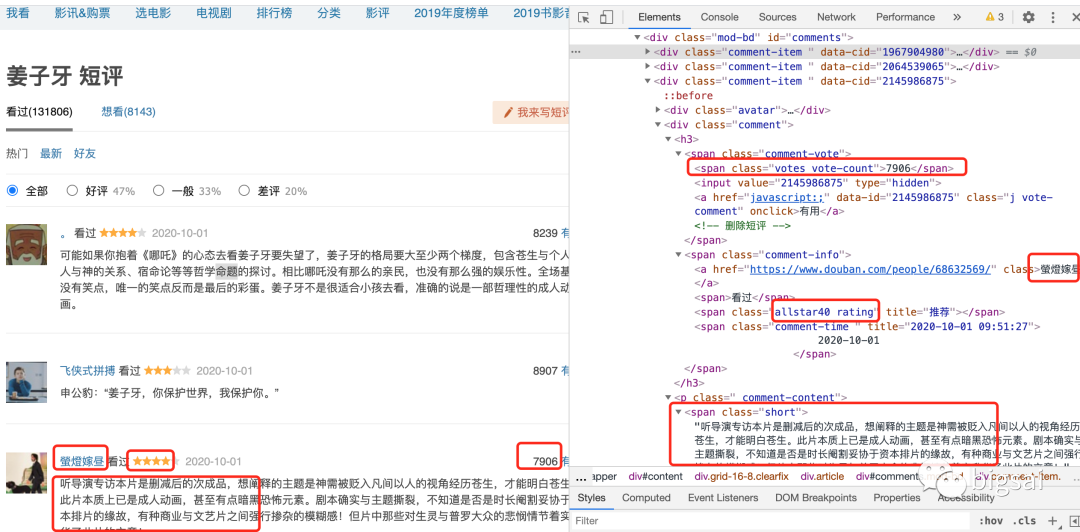Click the yellow warning count indicator
This screenshot has width=1080, height=532.
[995, 17]
